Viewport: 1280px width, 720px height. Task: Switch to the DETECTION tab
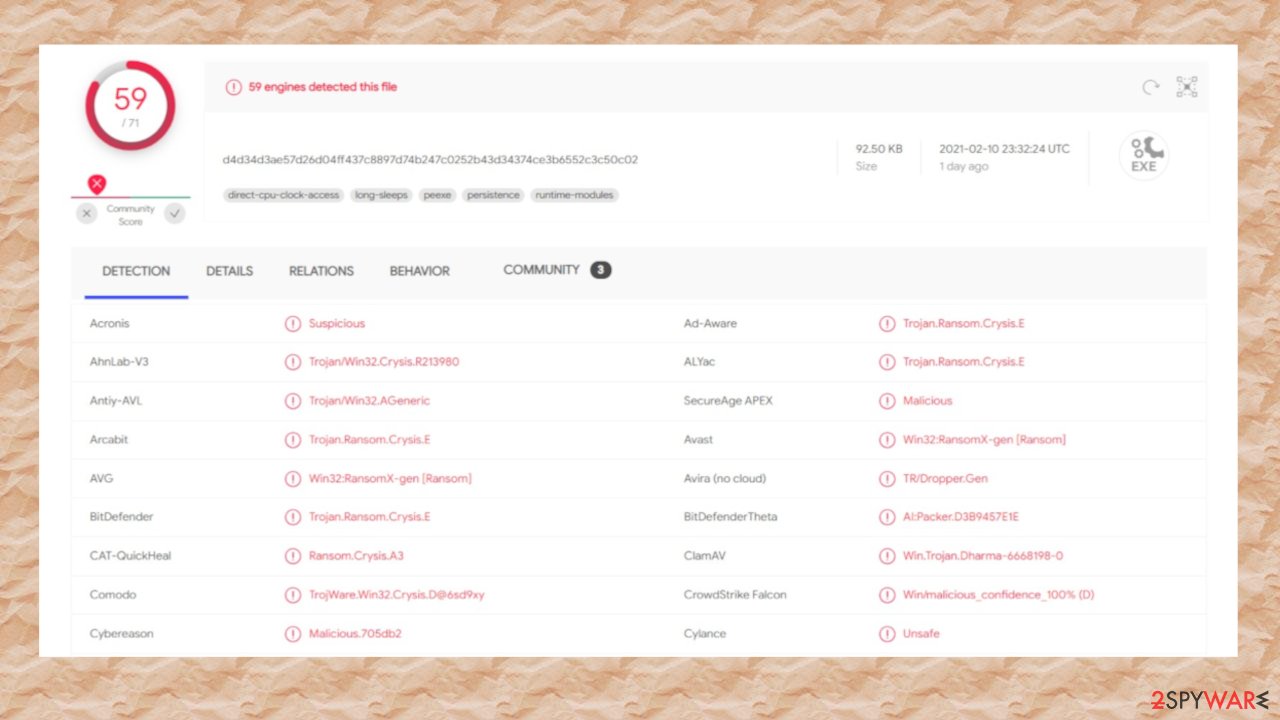click(x=136, y=271)
